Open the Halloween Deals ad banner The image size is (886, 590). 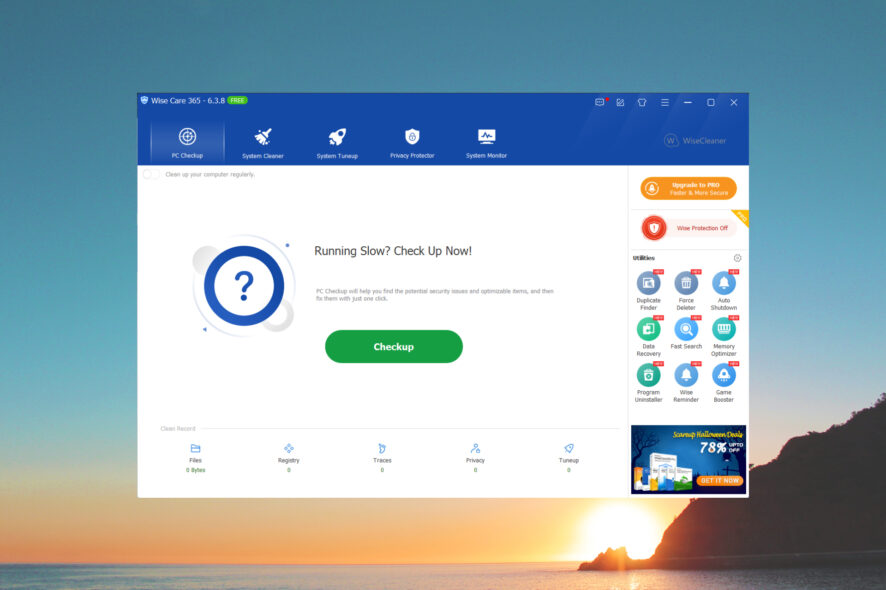(688, 459)
